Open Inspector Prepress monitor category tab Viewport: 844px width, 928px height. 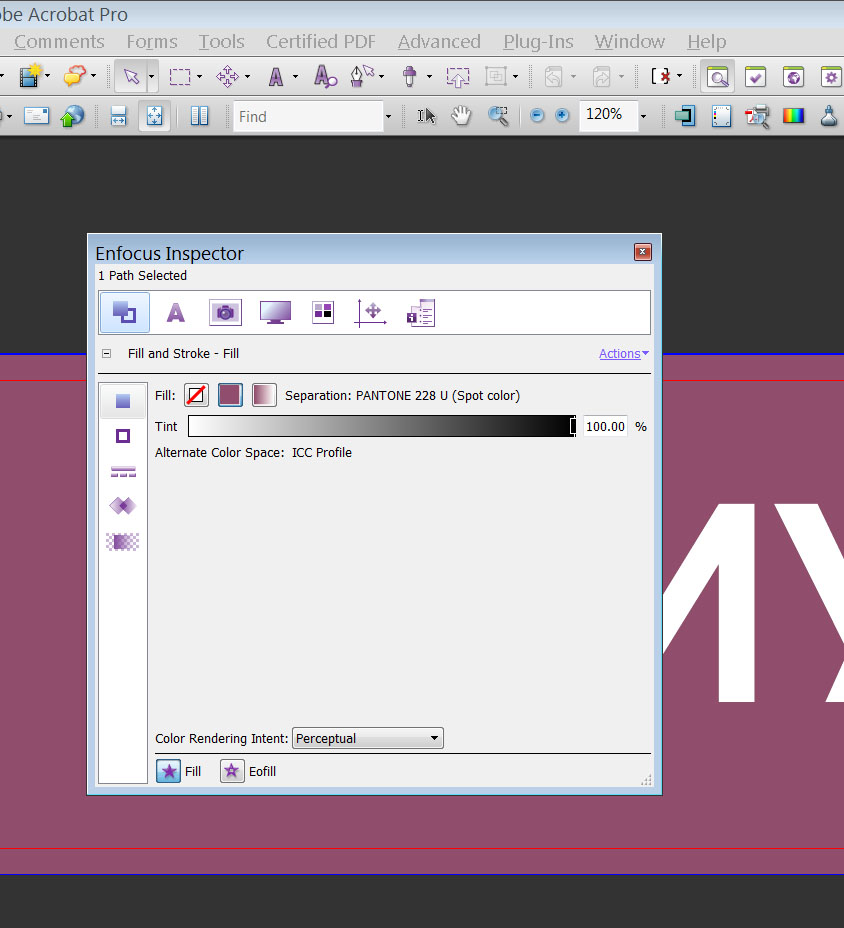(x=275, y=312)
